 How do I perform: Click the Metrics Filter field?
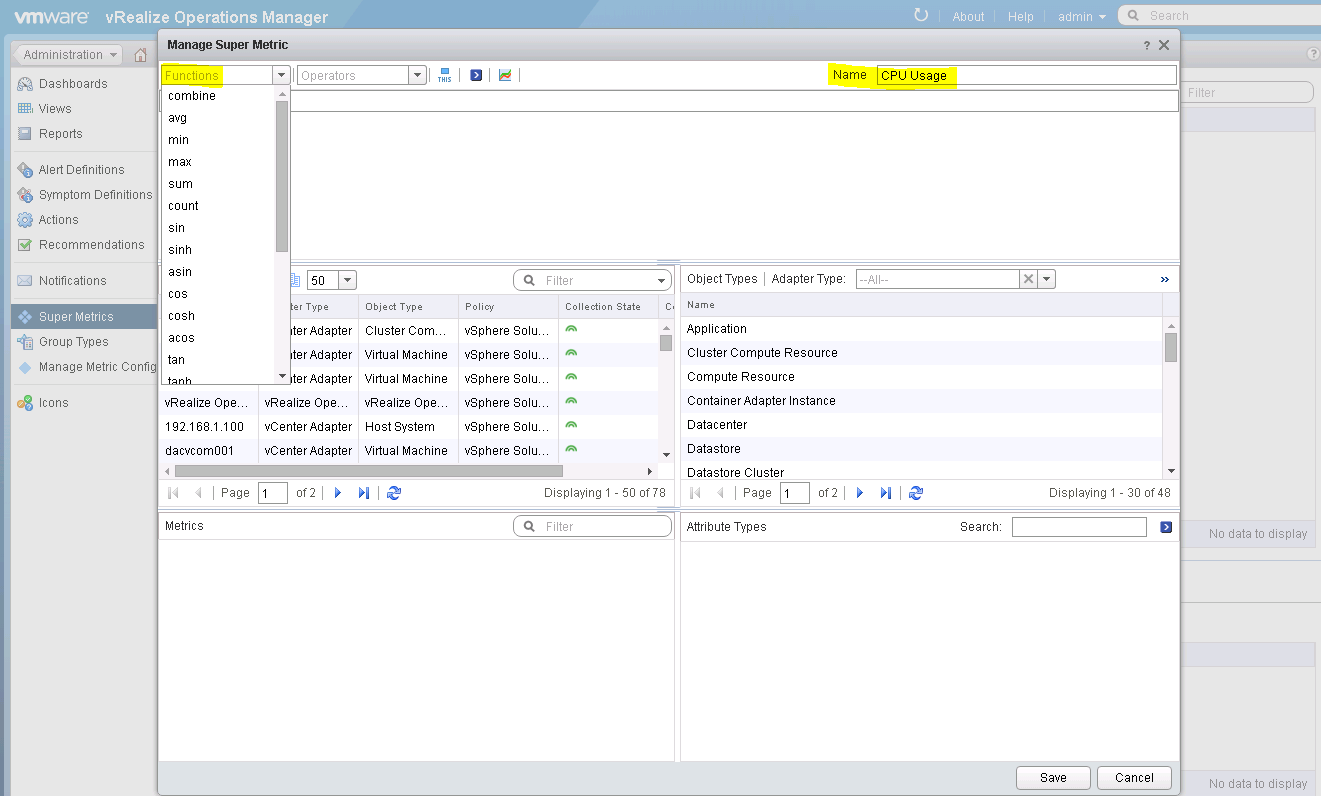[592, 527]
